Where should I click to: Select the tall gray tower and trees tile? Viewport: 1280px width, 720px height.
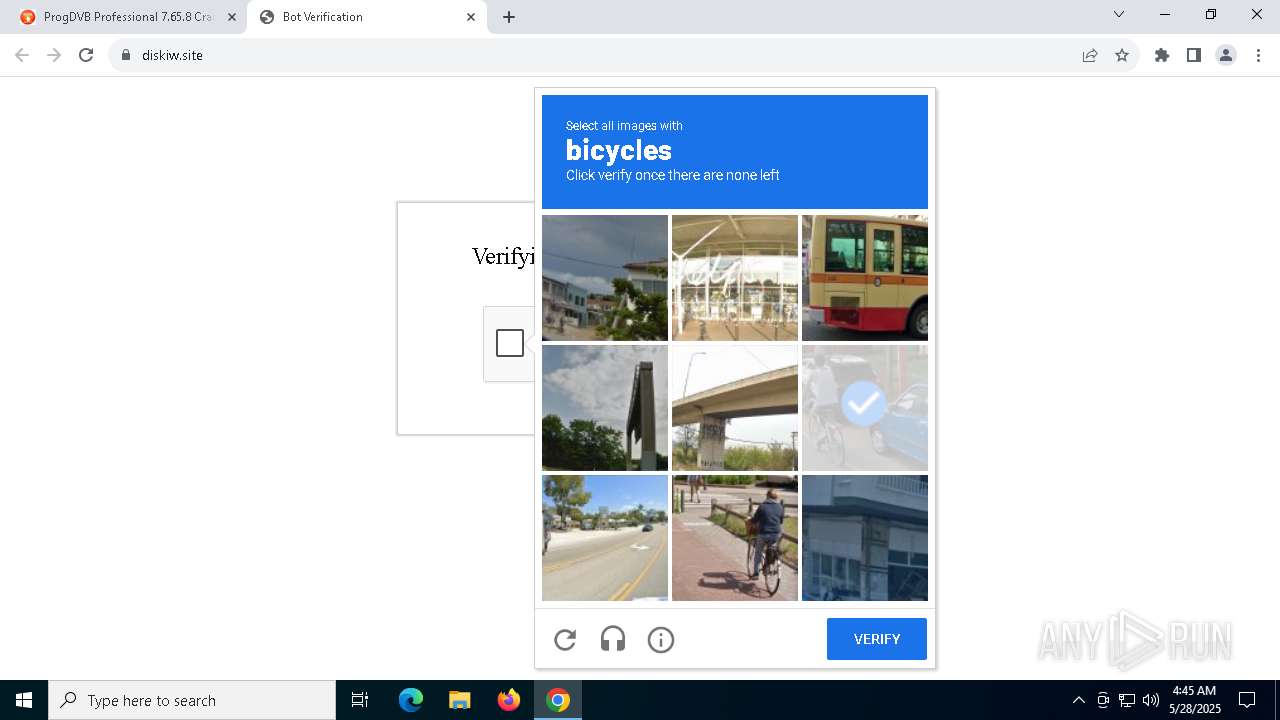[x=605, y=408]
